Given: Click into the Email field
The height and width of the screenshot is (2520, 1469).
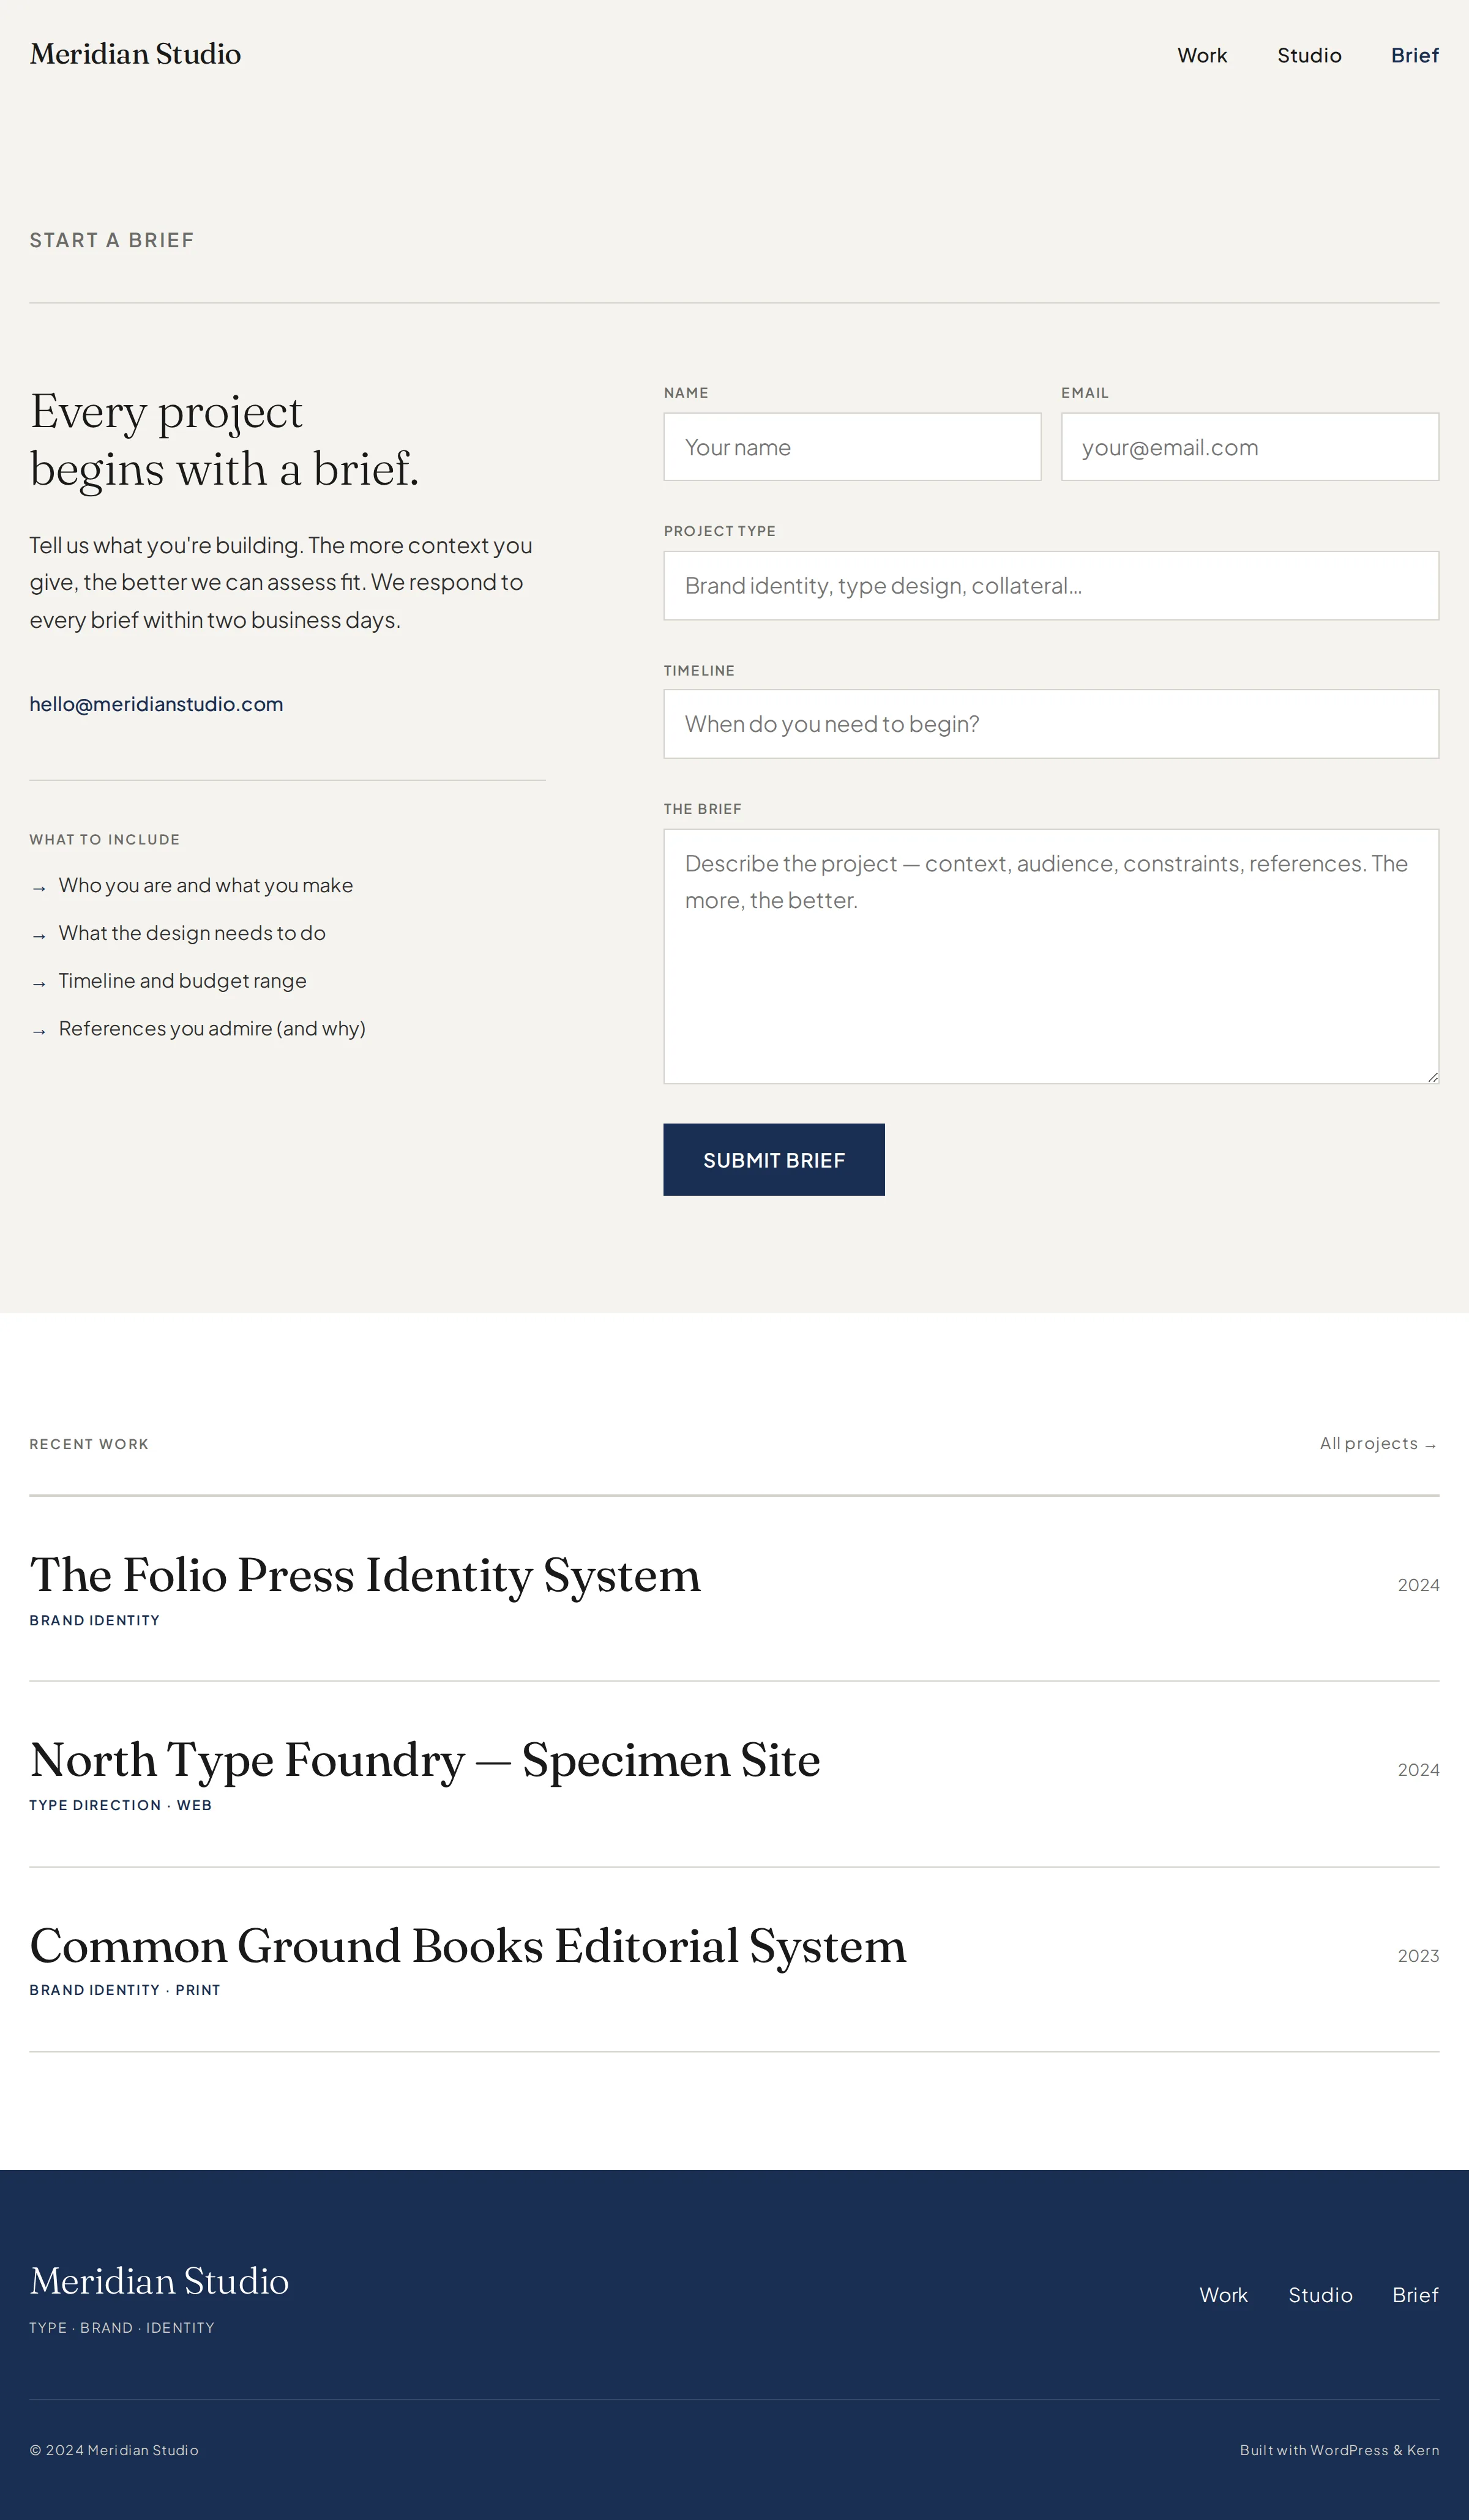Looking at the screenshot, I should [x=1250, y=447].
